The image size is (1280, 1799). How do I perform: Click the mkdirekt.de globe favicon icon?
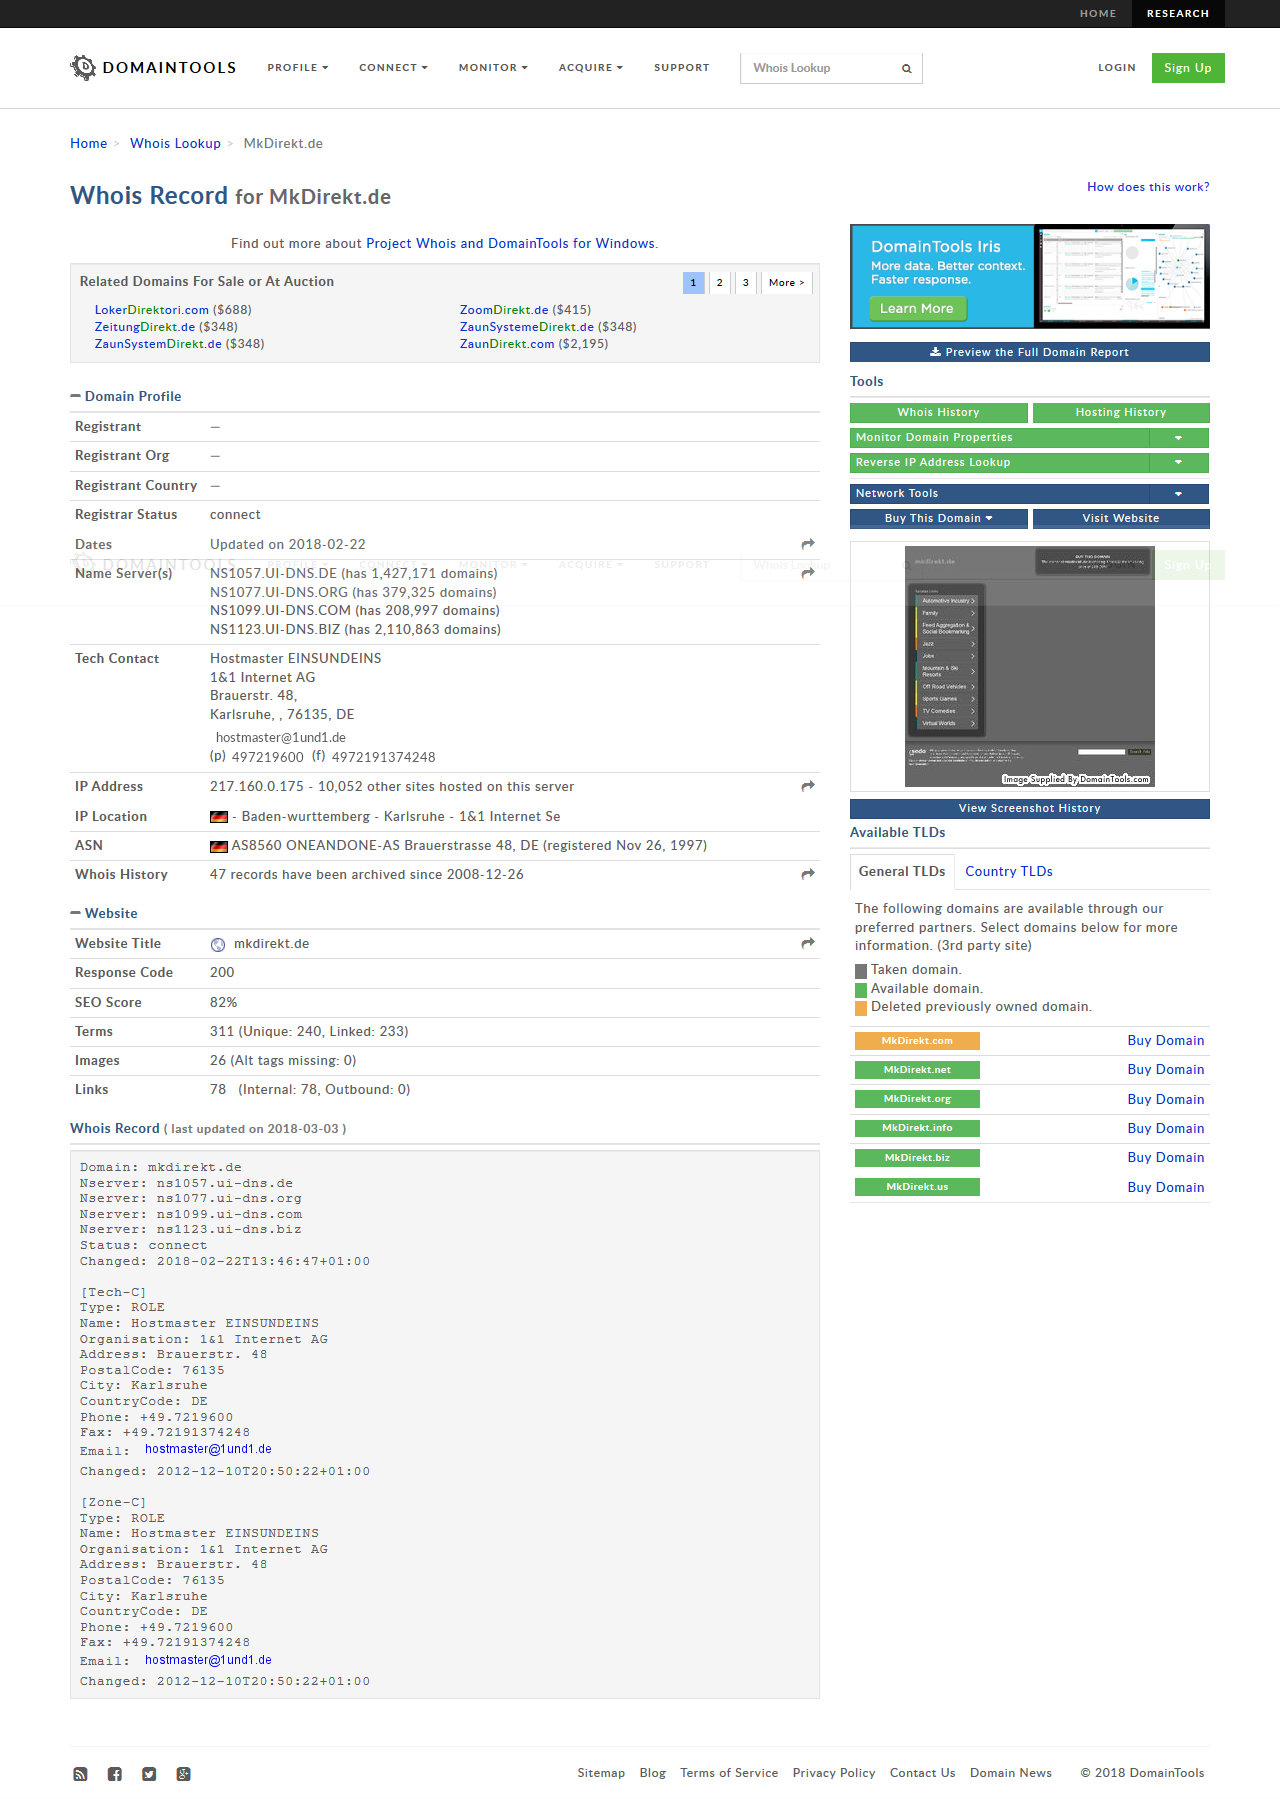218,945
